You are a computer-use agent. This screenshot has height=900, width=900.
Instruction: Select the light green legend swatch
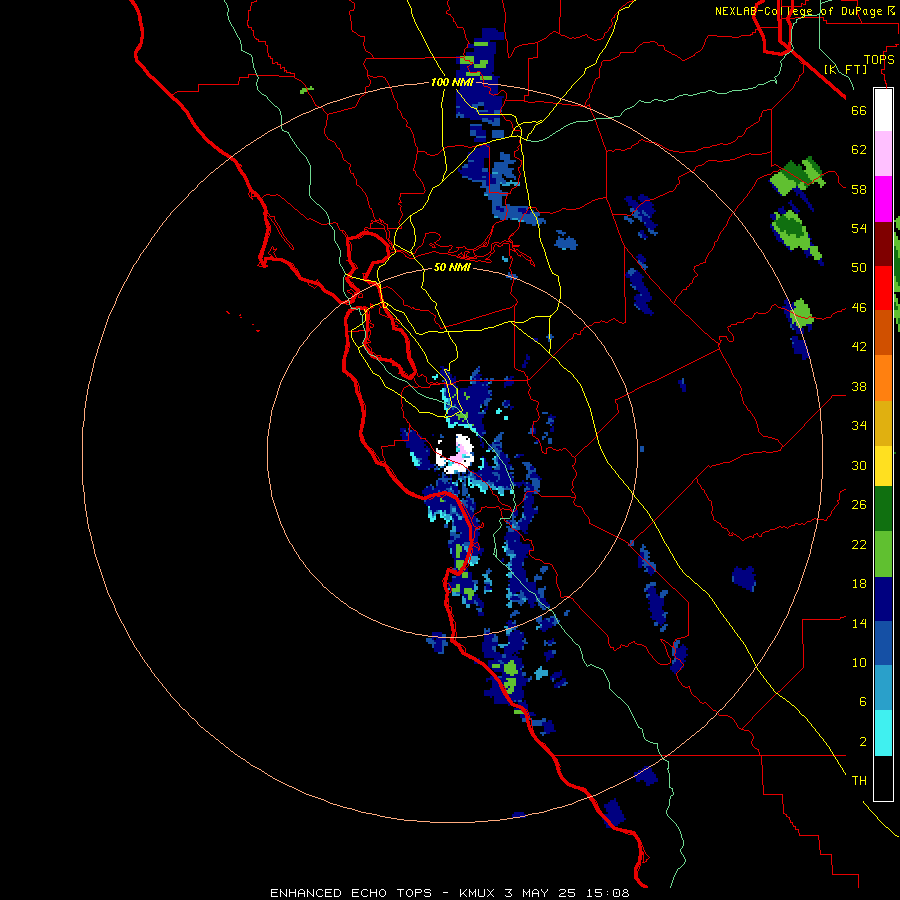[x=883, y=554]
